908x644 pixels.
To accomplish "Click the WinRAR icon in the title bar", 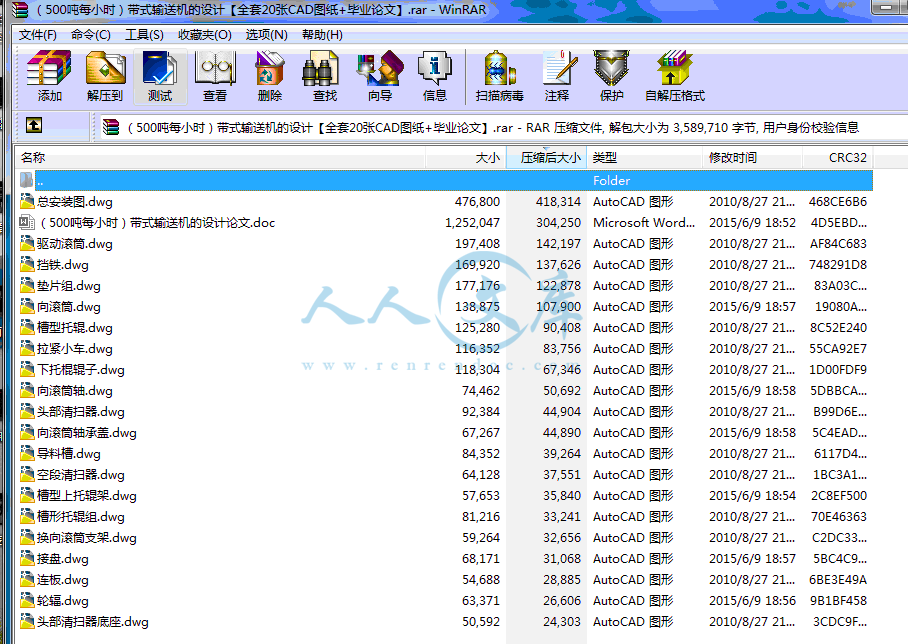I will (x=20, y=9).
